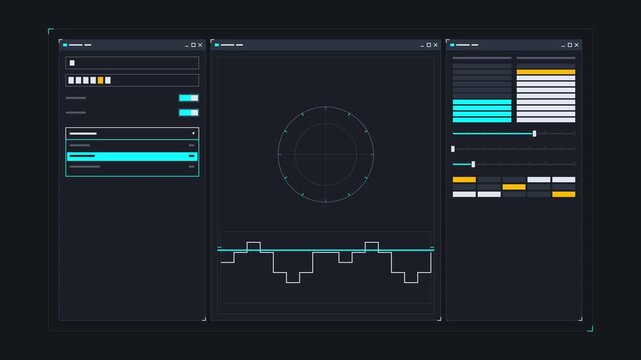Open the dropdown arrow in the left window
This screenshot has width=641, height=360.
click(193, 134)
